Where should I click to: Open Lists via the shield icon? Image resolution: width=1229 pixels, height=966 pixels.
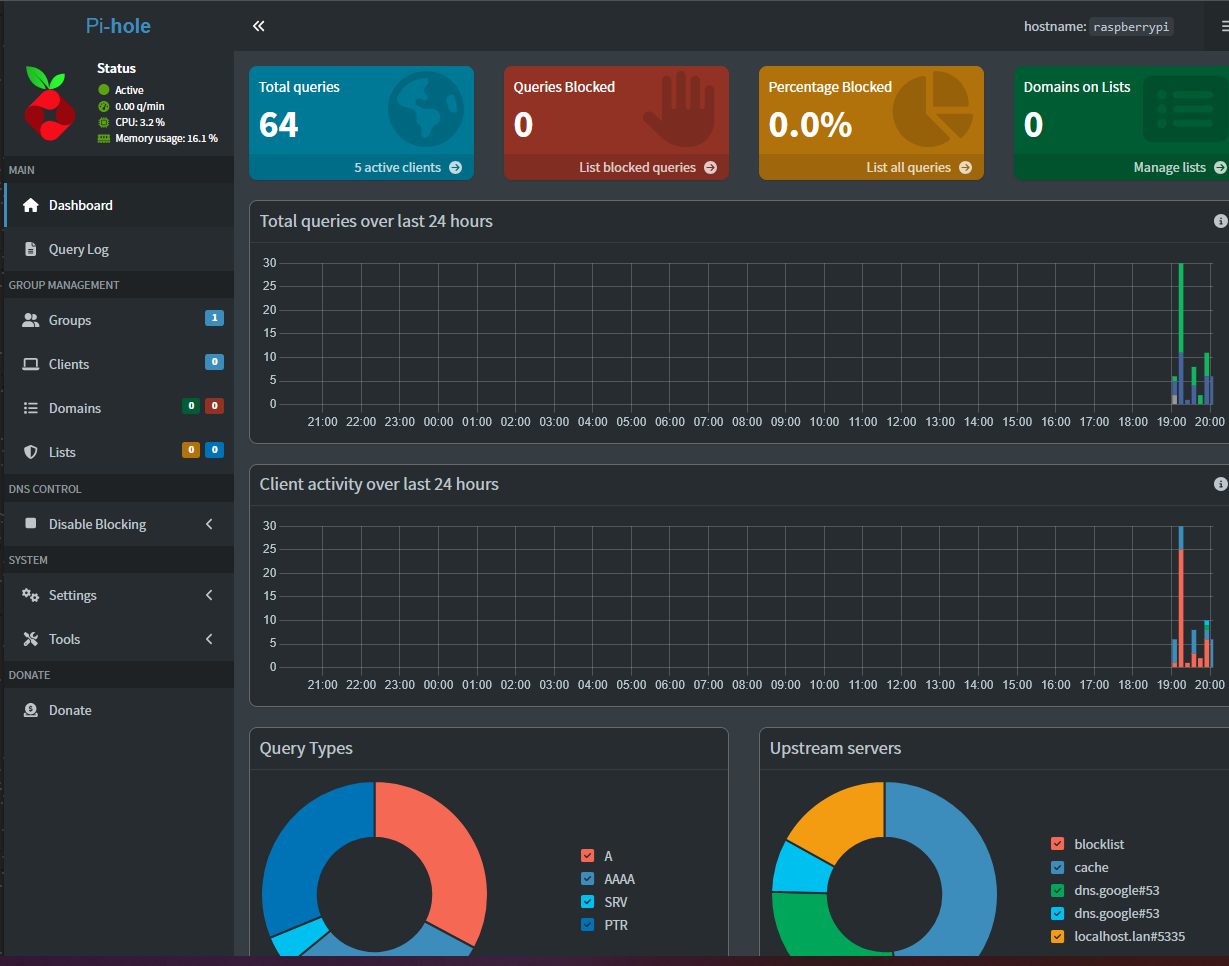28,451
